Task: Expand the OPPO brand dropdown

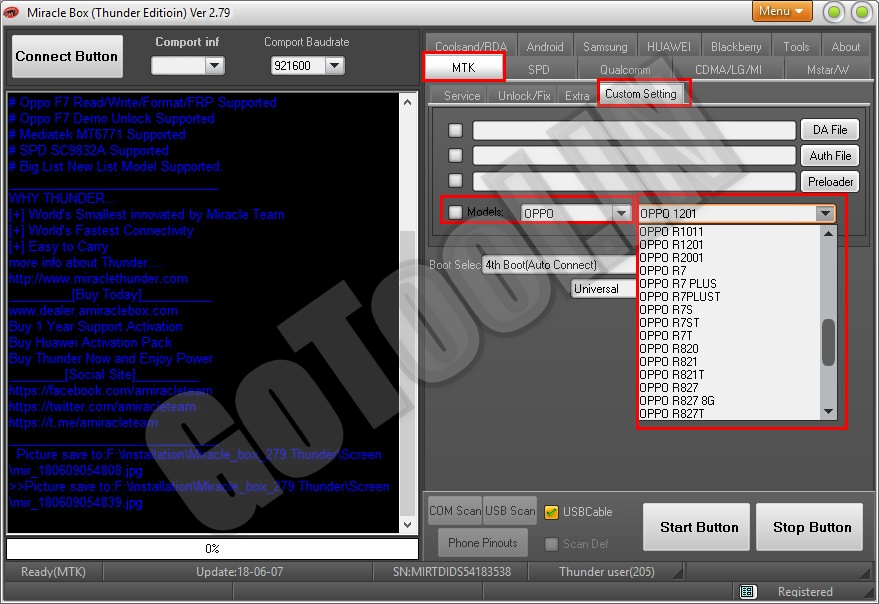Action: click(620, 213)
